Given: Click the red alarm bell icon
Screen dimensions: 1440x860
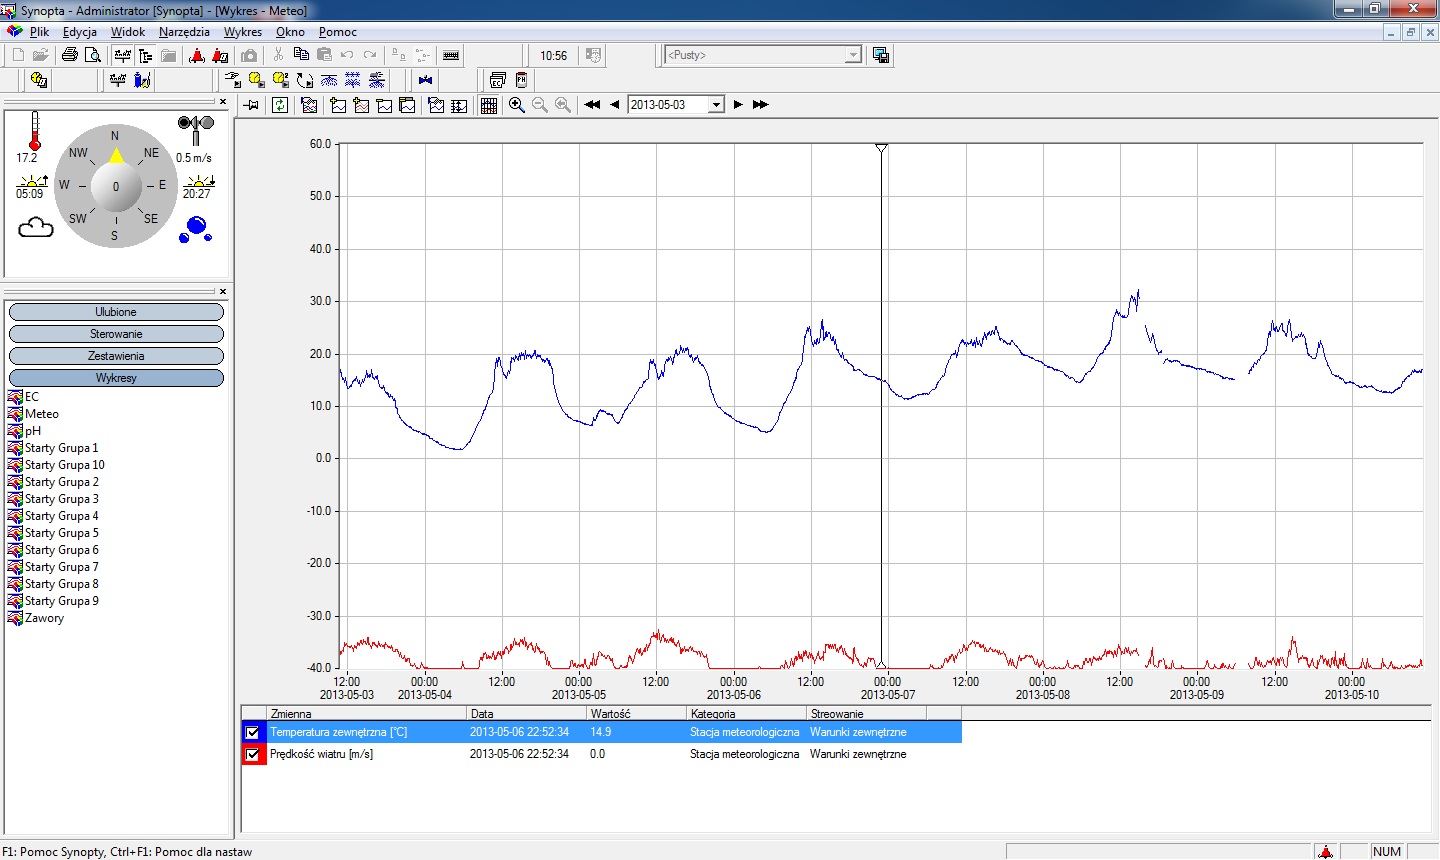Looking at the screenshot, I should click(197, 55).
